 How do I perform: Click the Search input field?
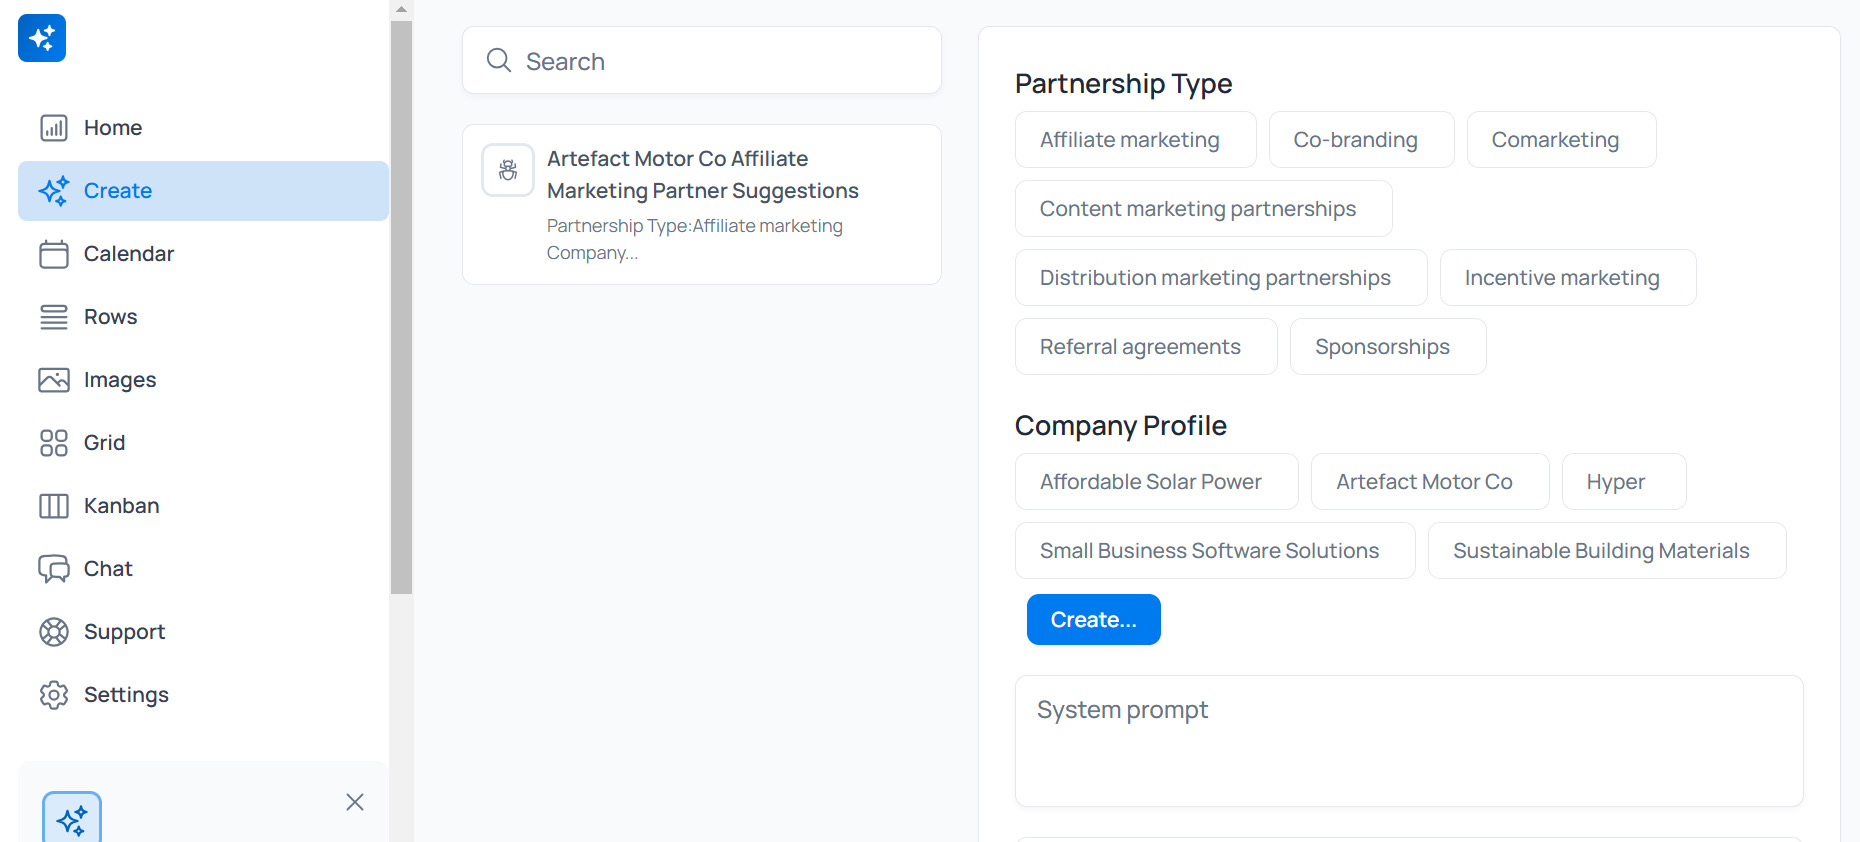tap(702, 61)
